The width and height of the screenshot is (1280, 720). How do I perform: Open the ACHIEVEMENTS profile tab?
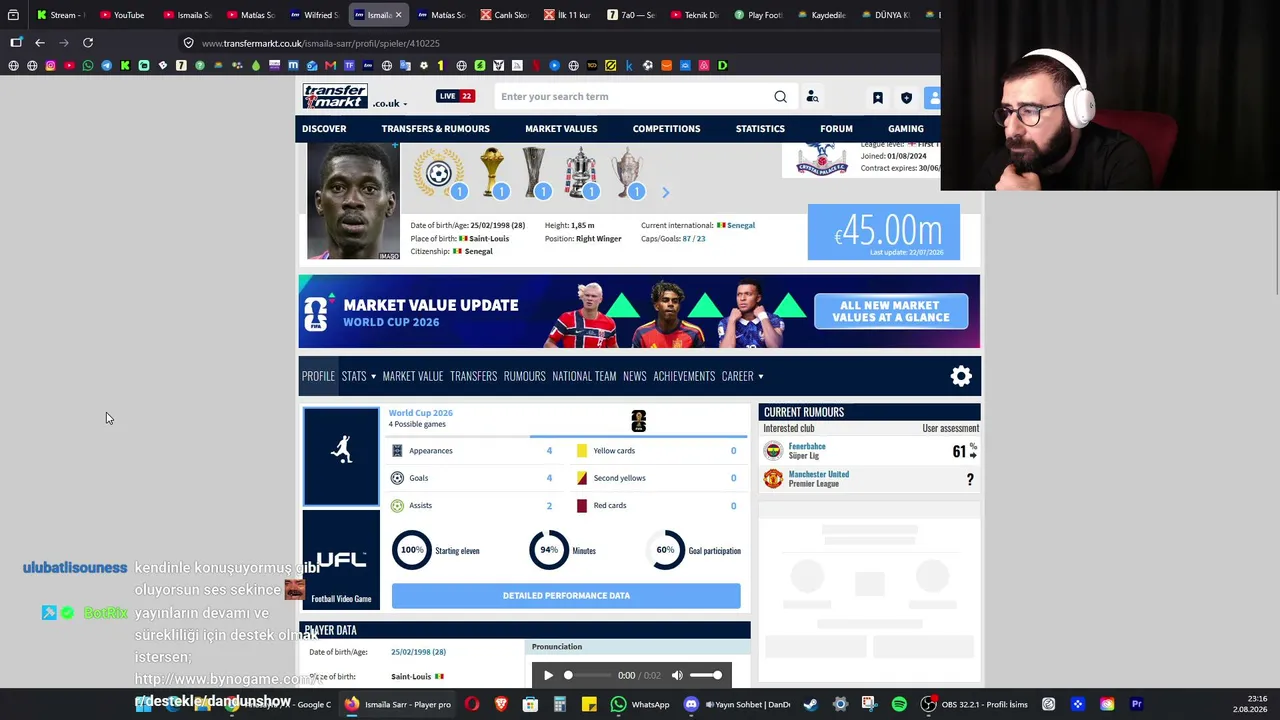click(x=684, y=376)
